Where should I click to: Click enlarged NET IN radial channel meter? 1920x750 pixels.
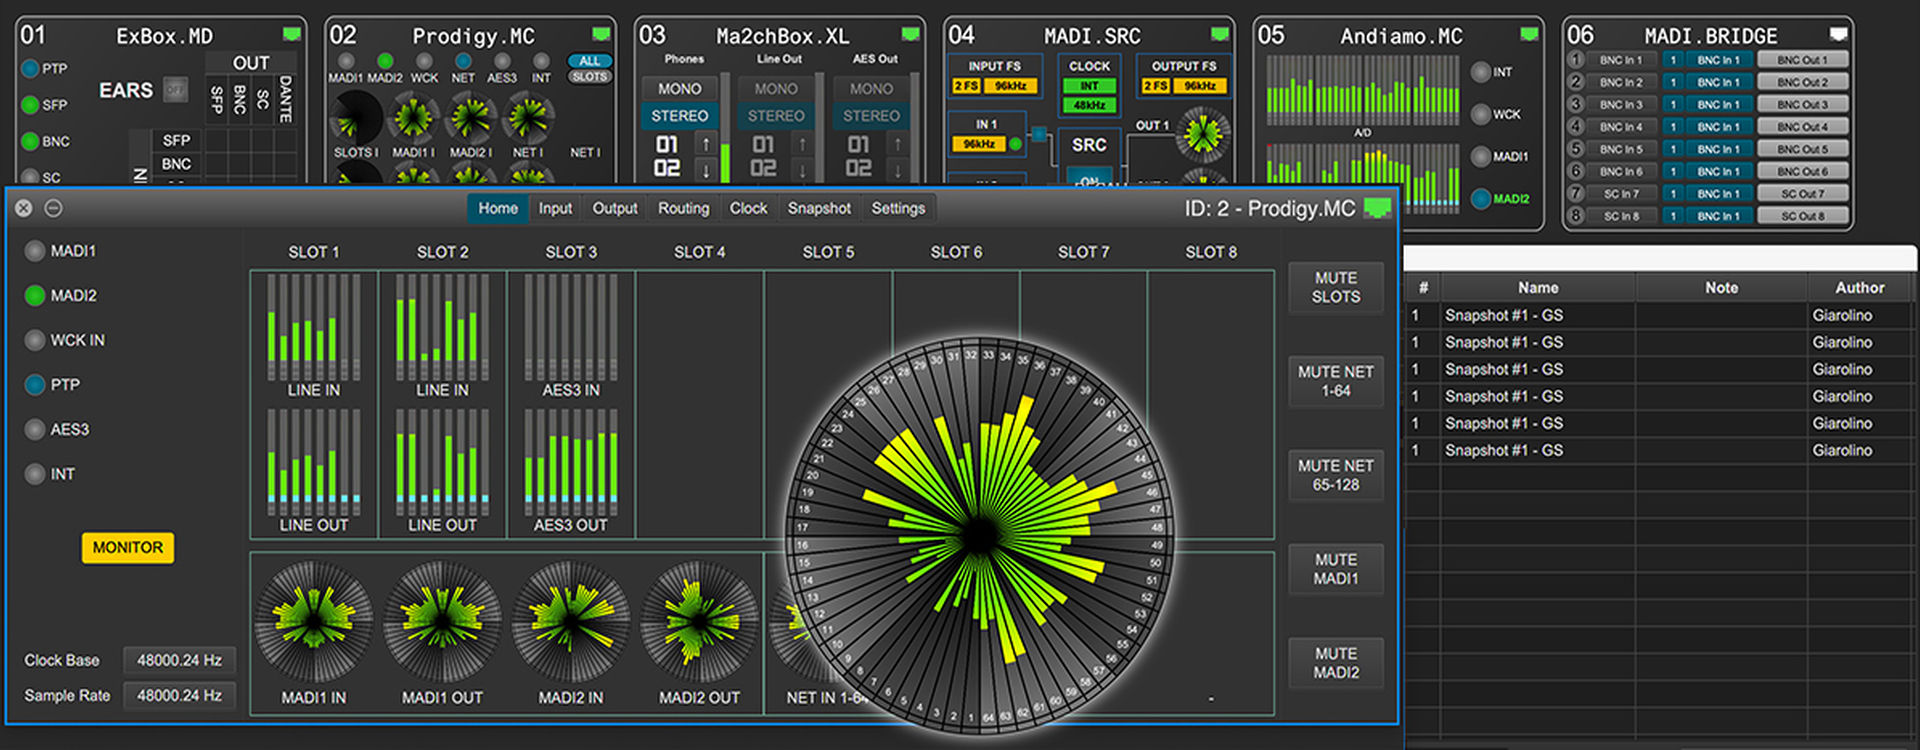tap(980, 535)
